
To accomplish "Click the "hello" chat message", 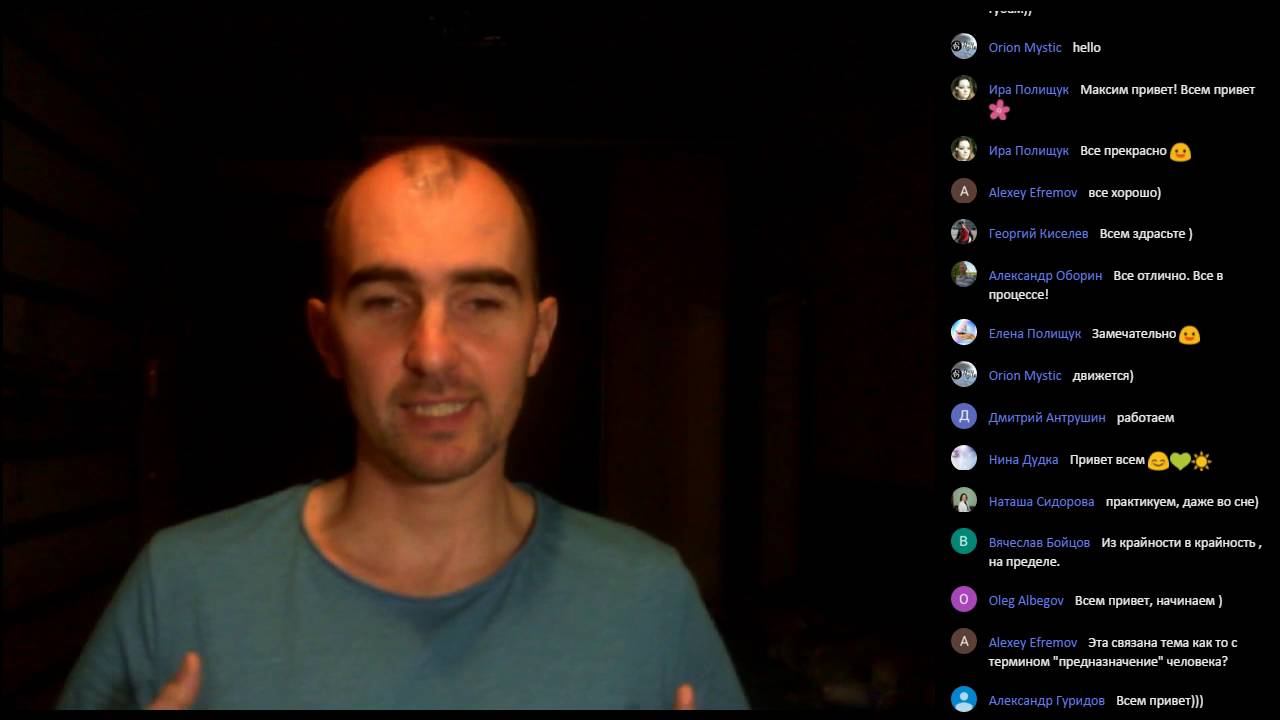I will click(1086, 47).
